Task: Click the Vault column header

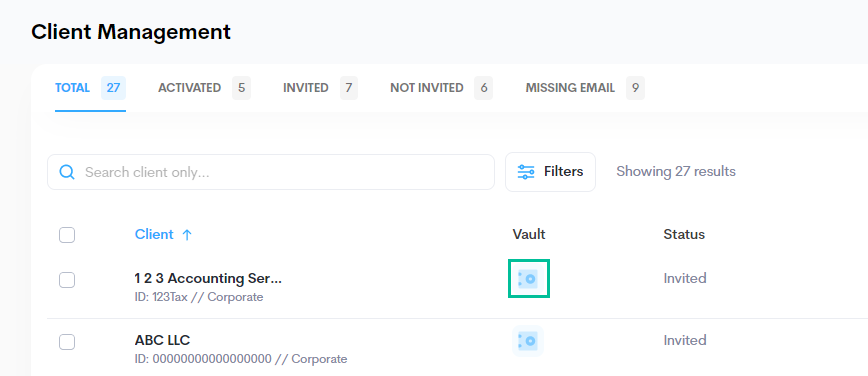Action: coord(529,234)
